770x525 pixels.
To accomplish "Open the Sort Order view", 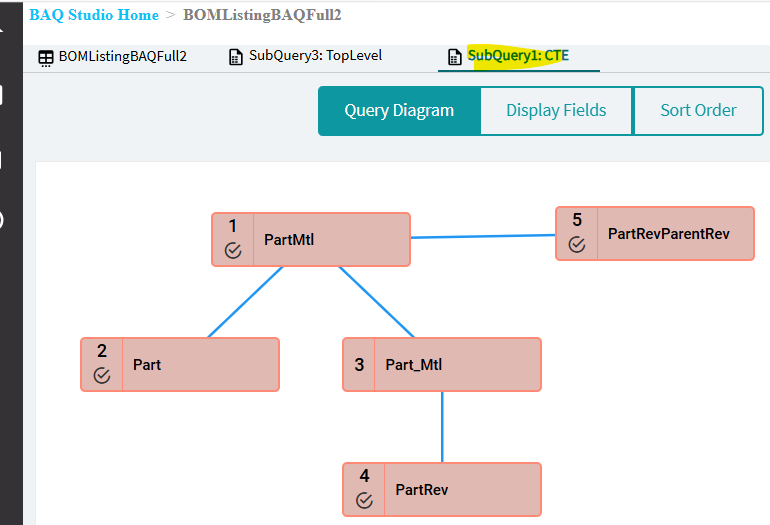I will pyautogui.click(x=698, y=111).
